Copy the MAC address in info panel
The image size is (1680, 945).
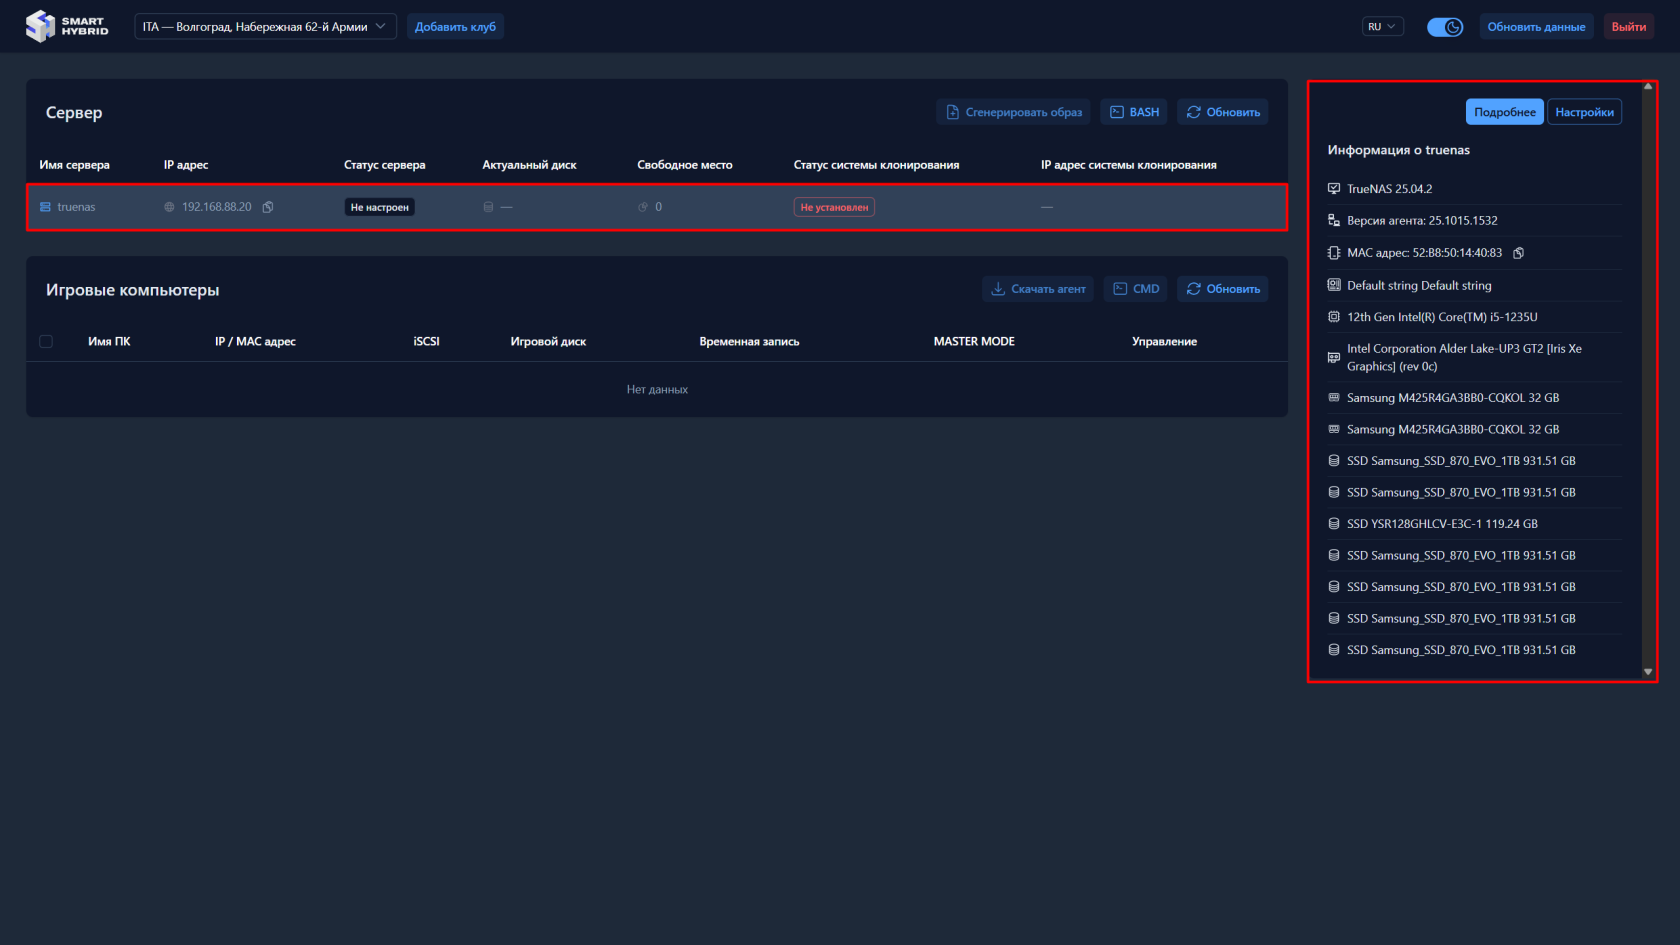(x=1518, y=253)
